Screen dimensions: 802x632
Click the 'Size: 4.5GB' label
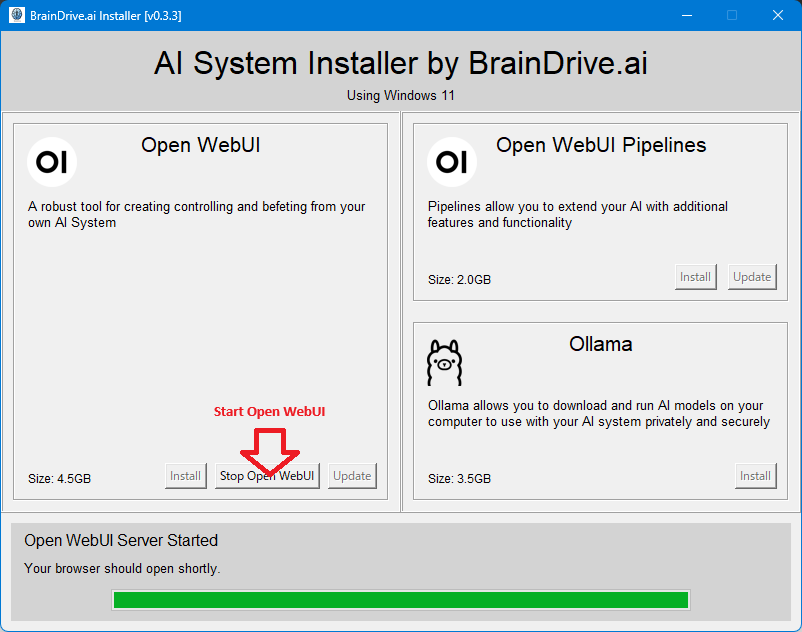(x=59, y=479)
